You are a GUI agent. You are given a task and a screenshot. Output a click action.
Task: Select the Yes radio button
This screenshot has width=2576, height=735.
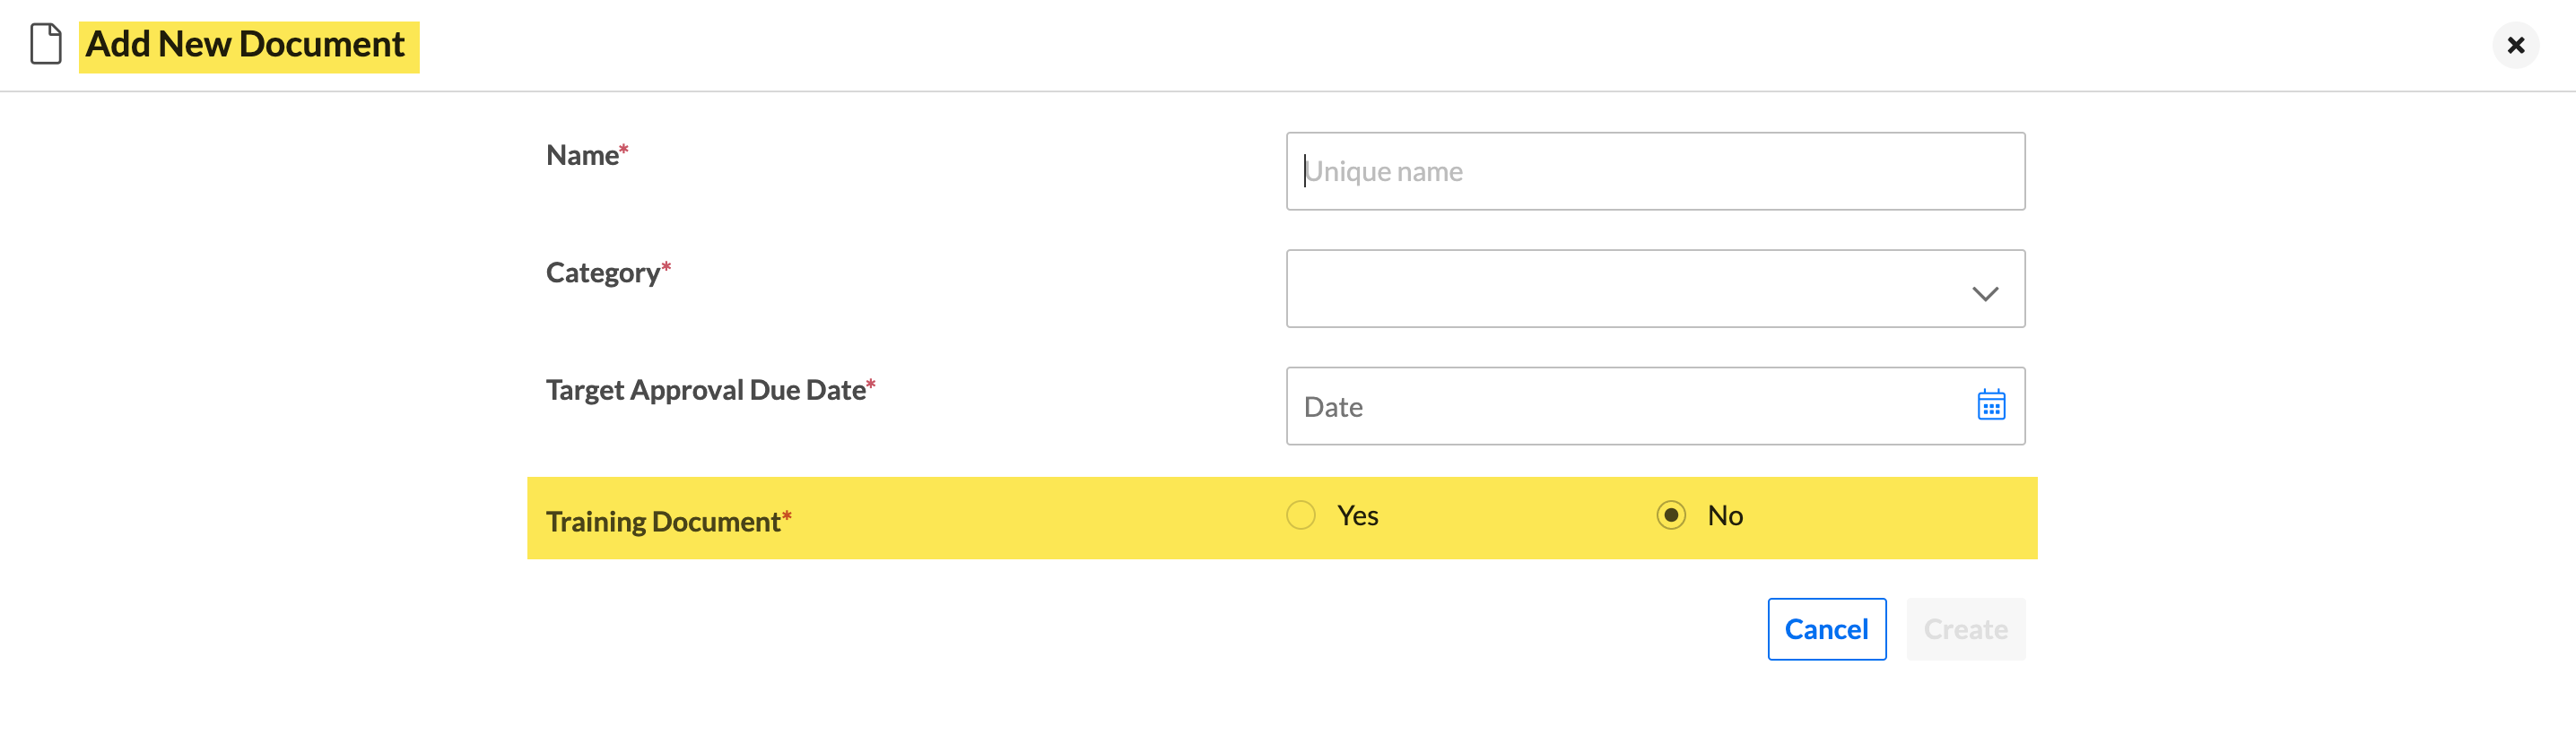pos(1301,515)
